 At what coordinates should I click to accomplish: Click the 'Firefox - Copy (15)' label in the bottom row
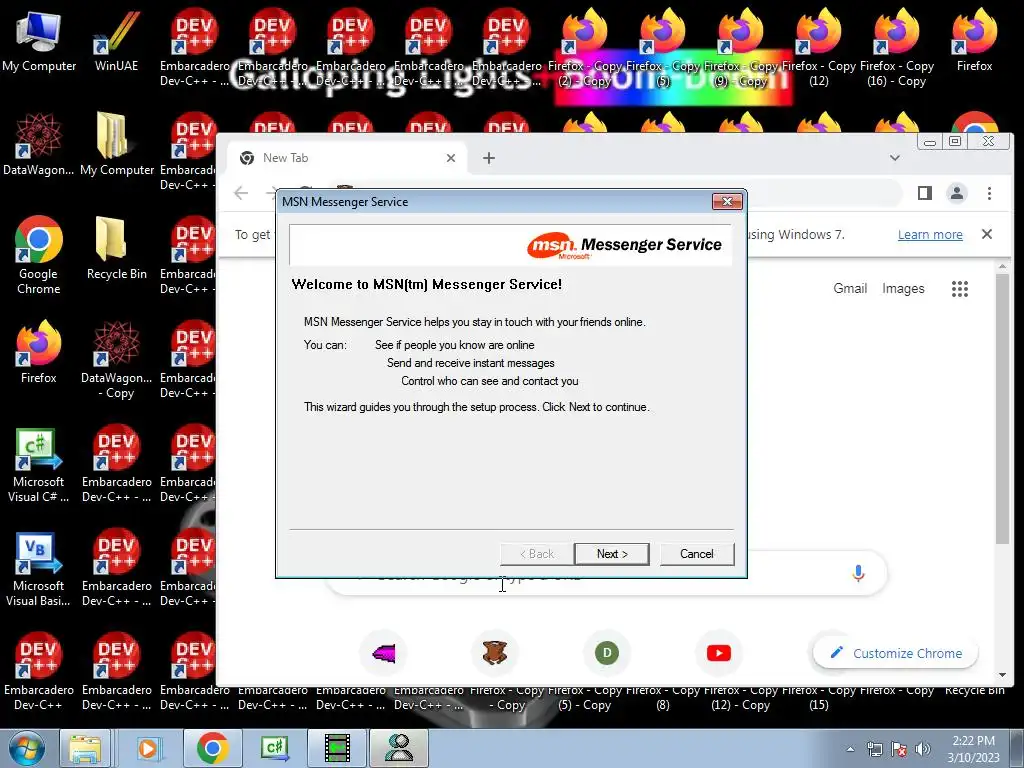point(818,697)
